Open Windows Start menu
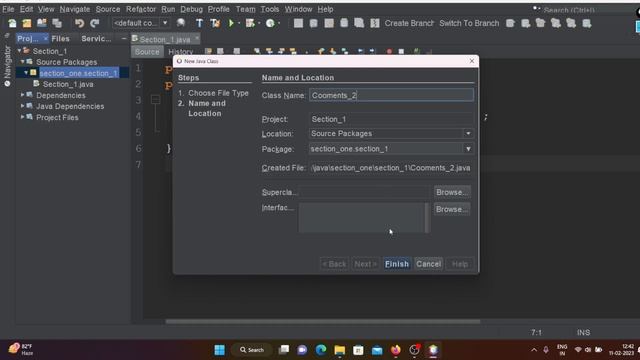 (x=220, y=350)
